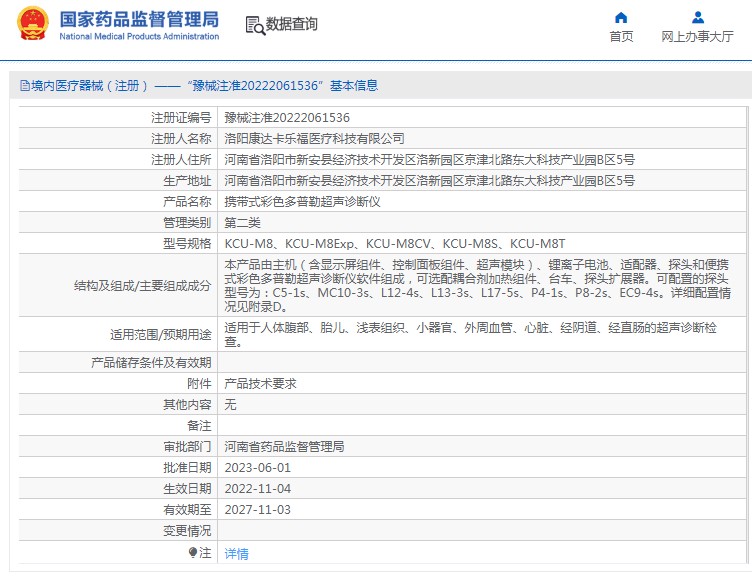Open the 首页 menu label

point(621,36)
